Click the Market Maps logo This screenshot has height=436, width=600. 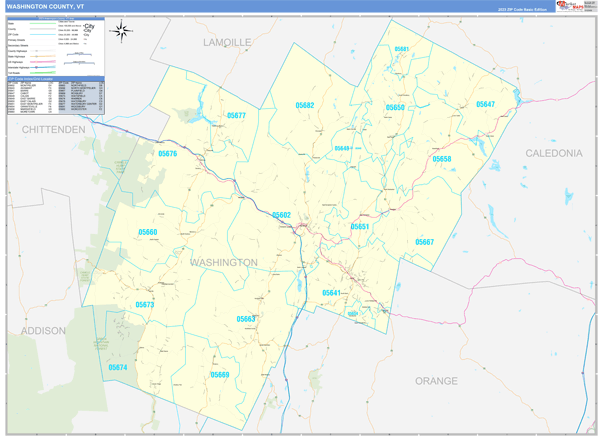574,6
